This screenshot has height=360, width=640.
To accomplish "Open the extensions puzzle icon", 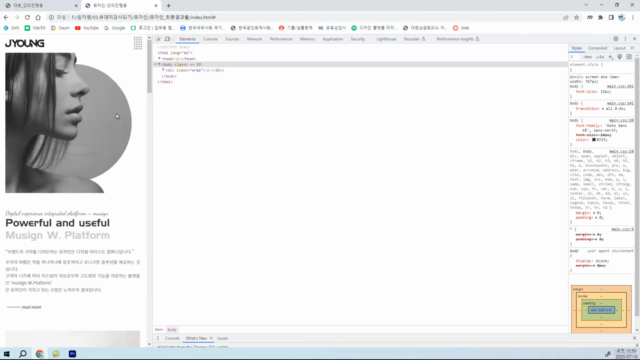I will 600,18.
